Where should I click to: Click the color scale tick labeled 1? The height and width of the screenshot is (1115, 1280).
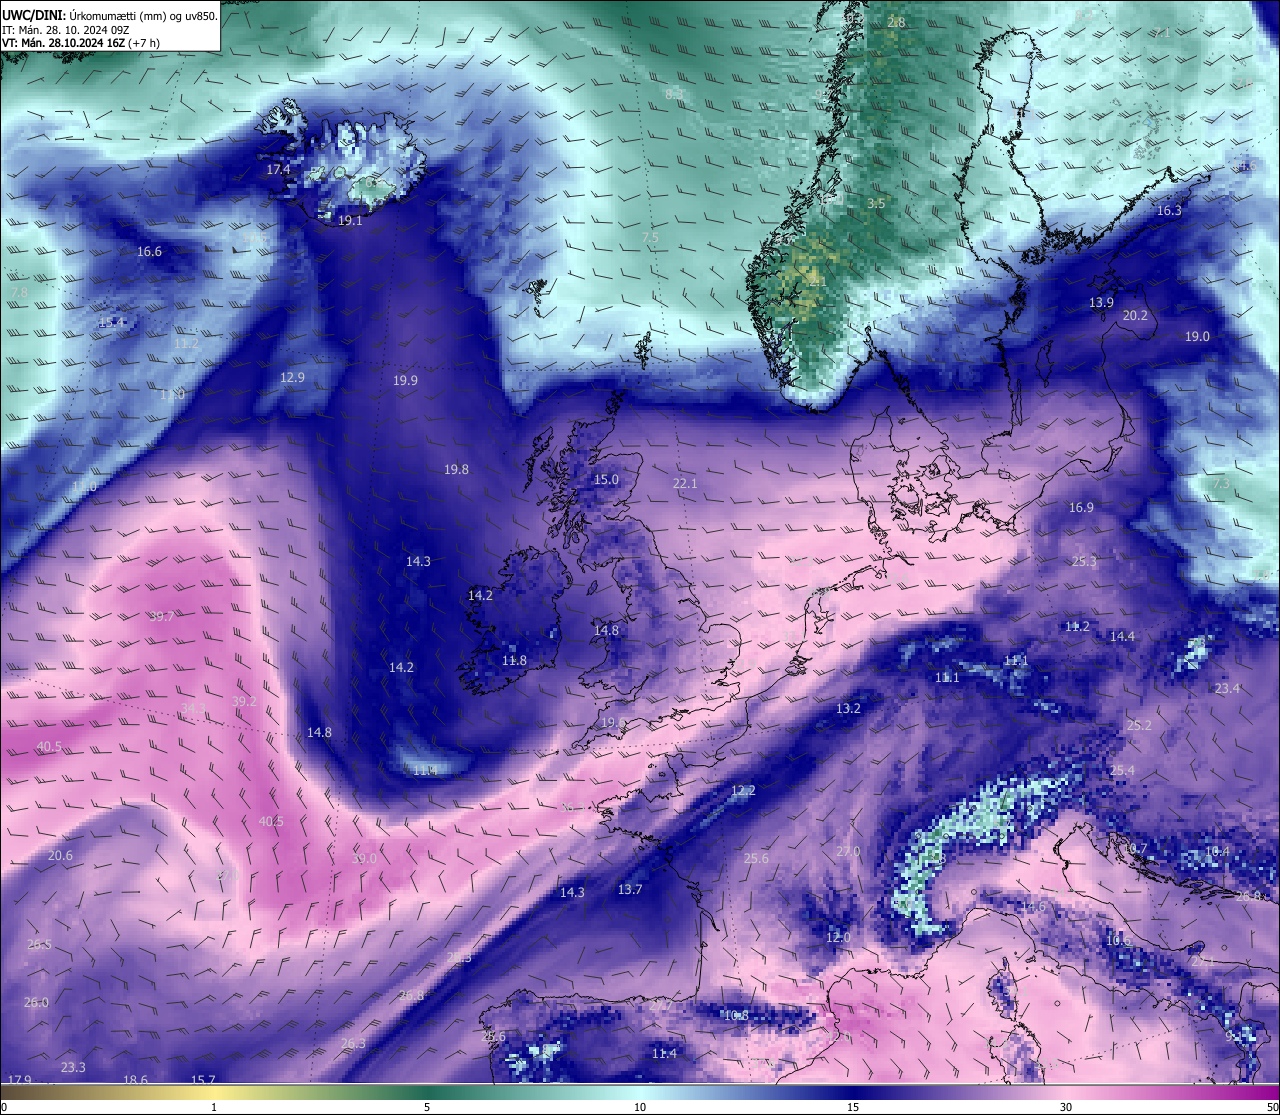(x=214, y=1107)
